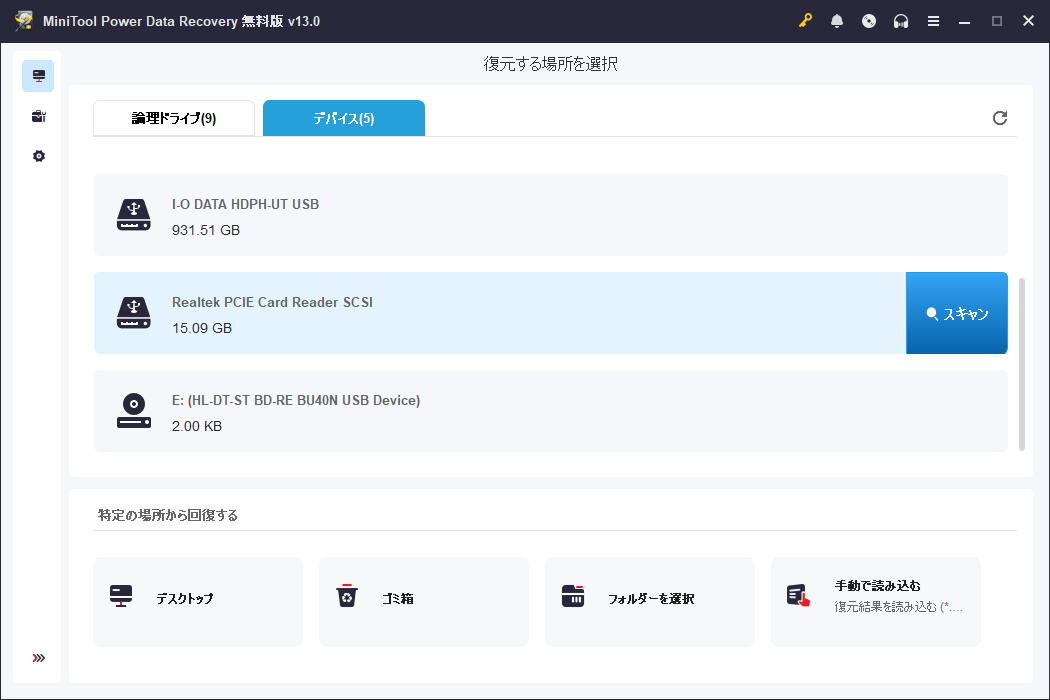Open 手動で読み込む recovery result option
Viewport: 1050px width, 700px height.
click(876, 602)
